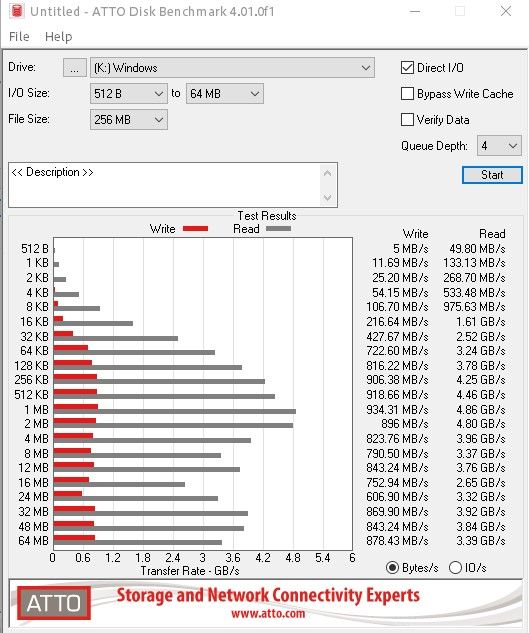529x633 pixels.
Task: Click the 216.64 MB/s write value
Action: pos(397,322)
